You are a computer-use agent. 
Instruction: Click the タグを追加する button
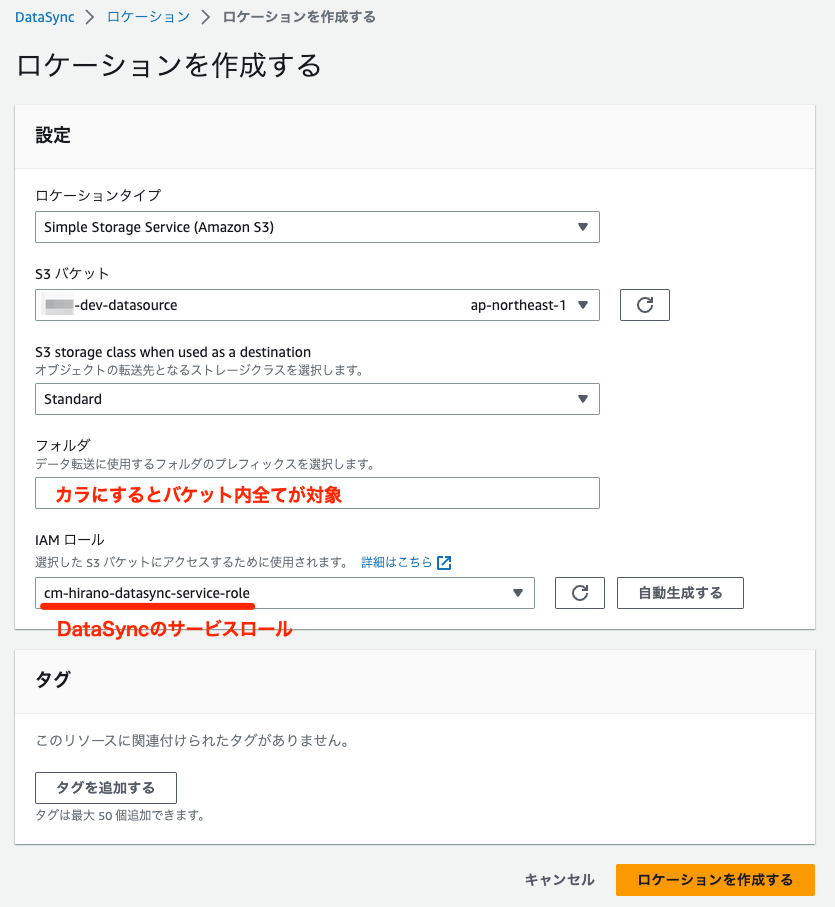click(105, 788)
